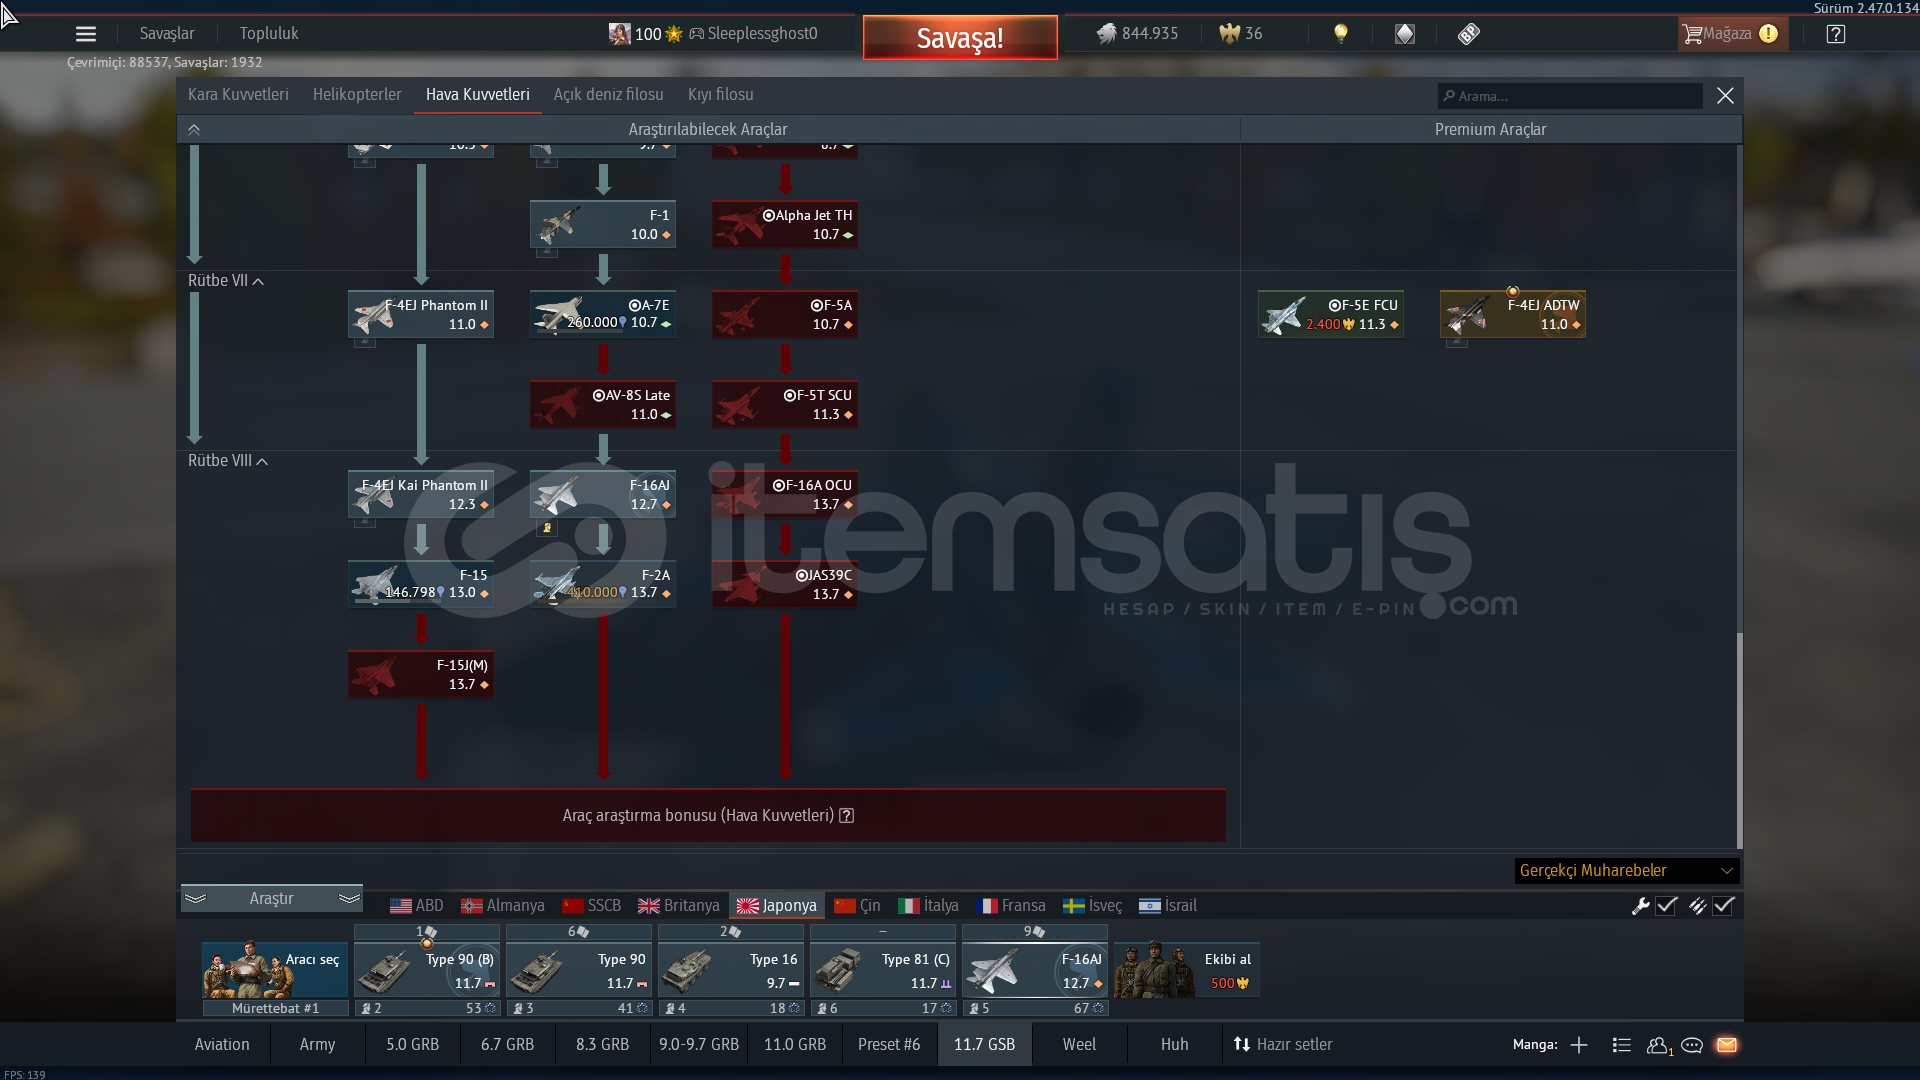Select the İsveç nation tab
1920x1080 pixels.
point(1093,906)
